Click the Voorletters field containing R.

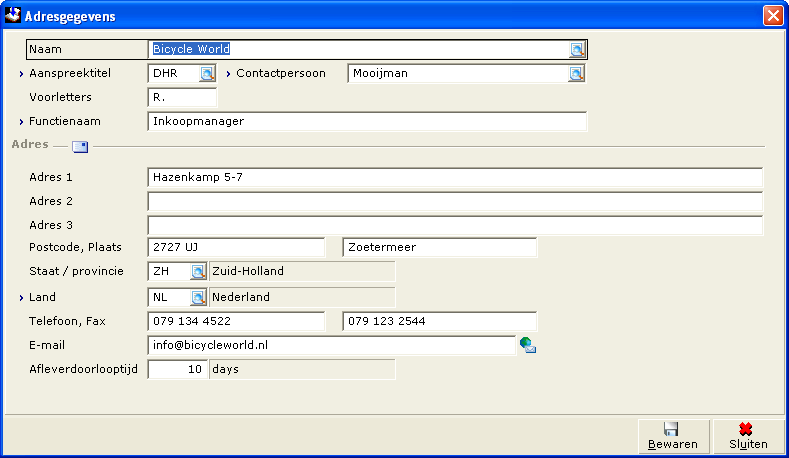point(182,98)
